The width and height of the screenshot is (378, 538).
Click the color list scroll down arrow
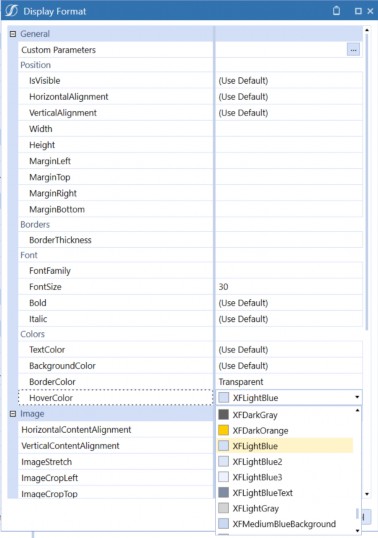point(357,530)
